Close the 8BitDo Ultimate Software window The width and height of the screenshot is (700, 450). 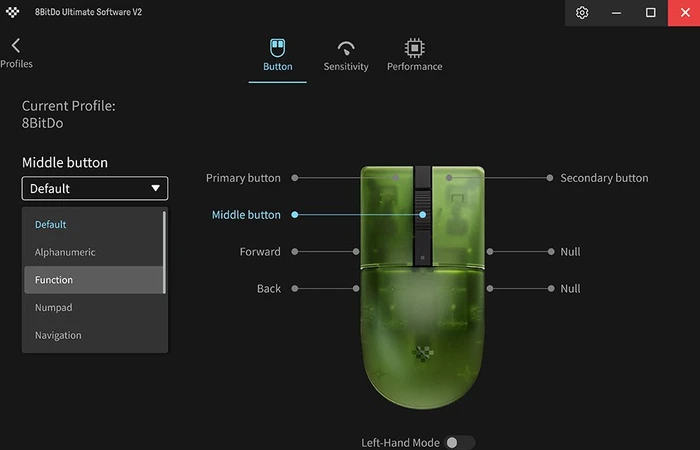point(684,12)
